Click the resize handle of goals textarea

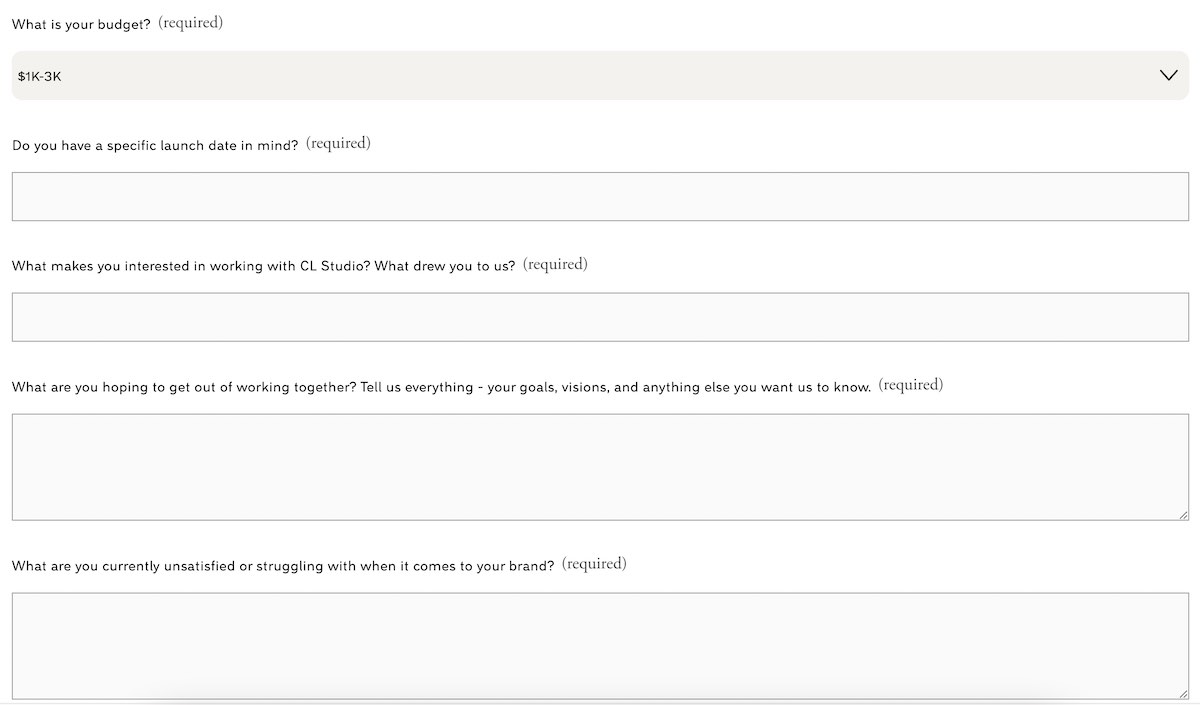tap(1183, 516)
